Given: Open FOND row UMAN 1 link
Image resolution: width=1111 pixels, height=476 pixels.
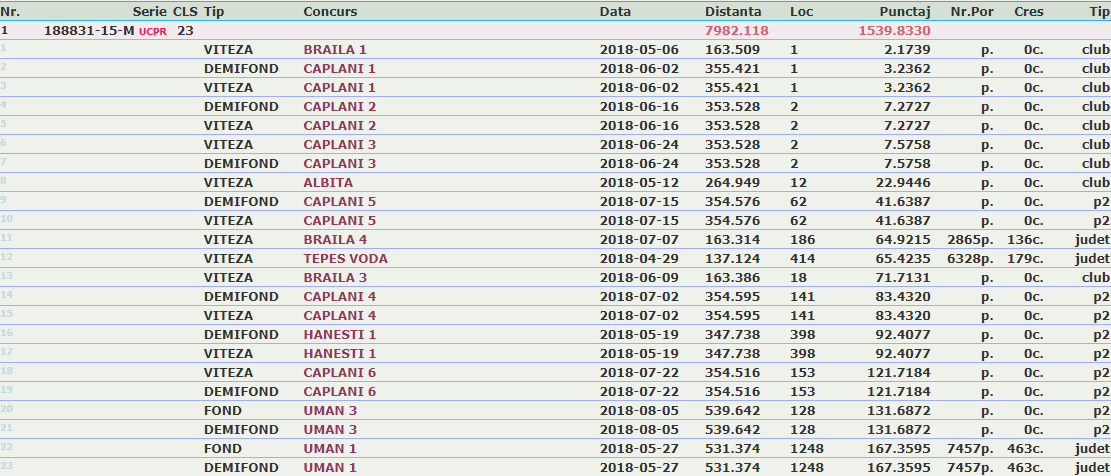Looking at the screenshot, I should point(330,448).
